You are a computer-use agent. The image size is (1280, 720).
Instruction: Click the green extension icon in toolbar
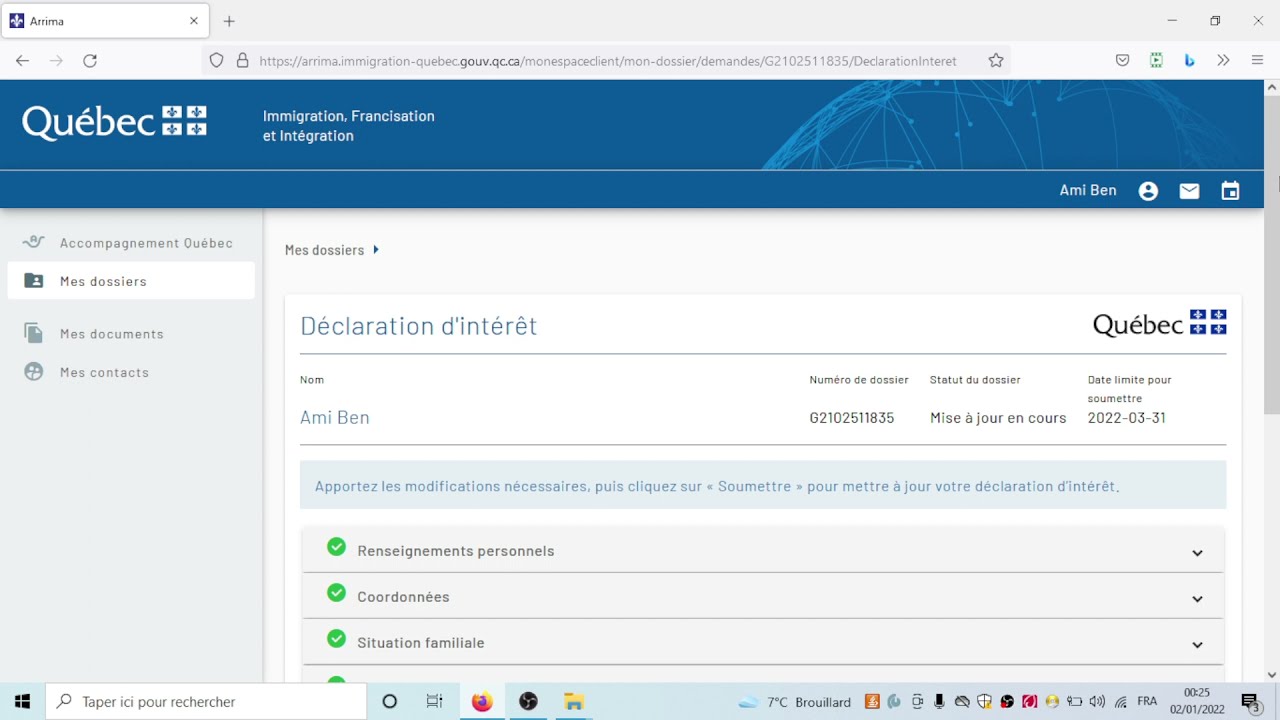pos(1156,61)
